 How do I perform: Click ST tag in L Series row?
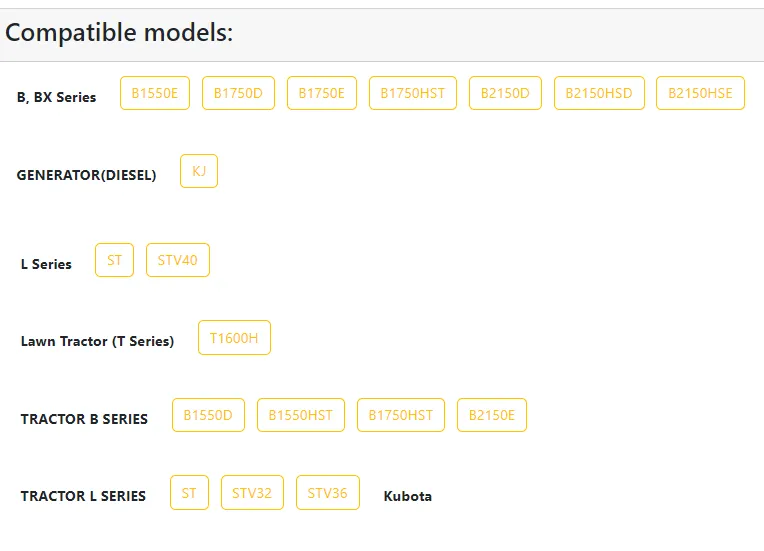(115, 260)
